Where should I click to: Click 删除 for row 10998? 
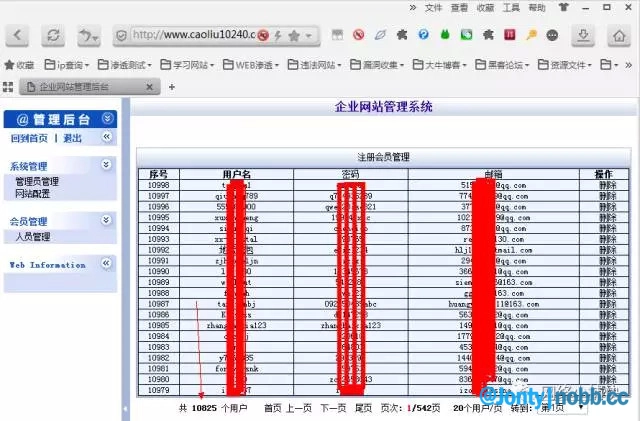(x=607, y=185)
